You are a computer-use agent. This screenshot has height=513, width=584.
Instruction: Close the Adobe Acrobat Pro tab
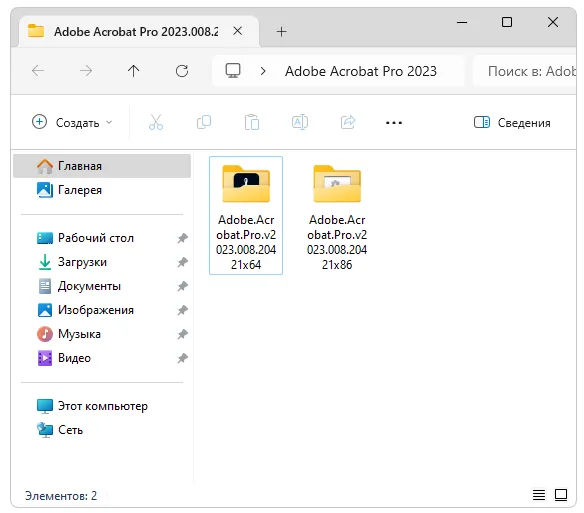pos(238,31)
